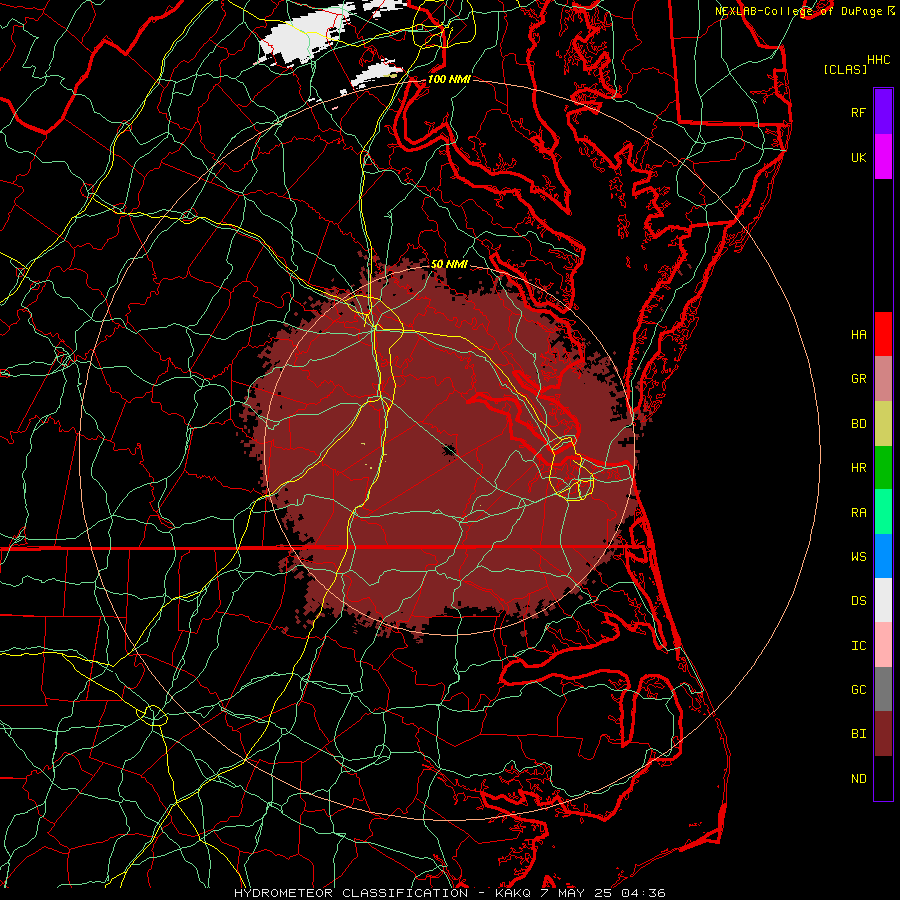Click the BD yellow legend color swatch
900x900 pixels.
point(883,424)
